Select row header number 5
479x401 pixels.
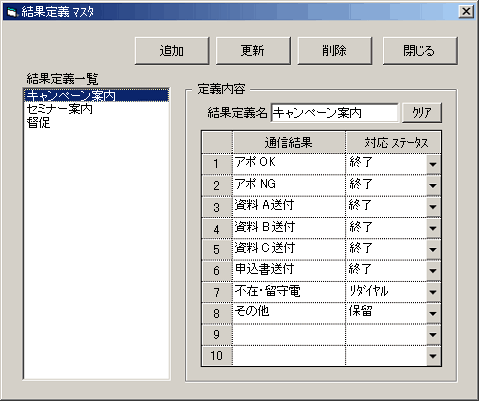pyautogui.click(x=217, y=249)
